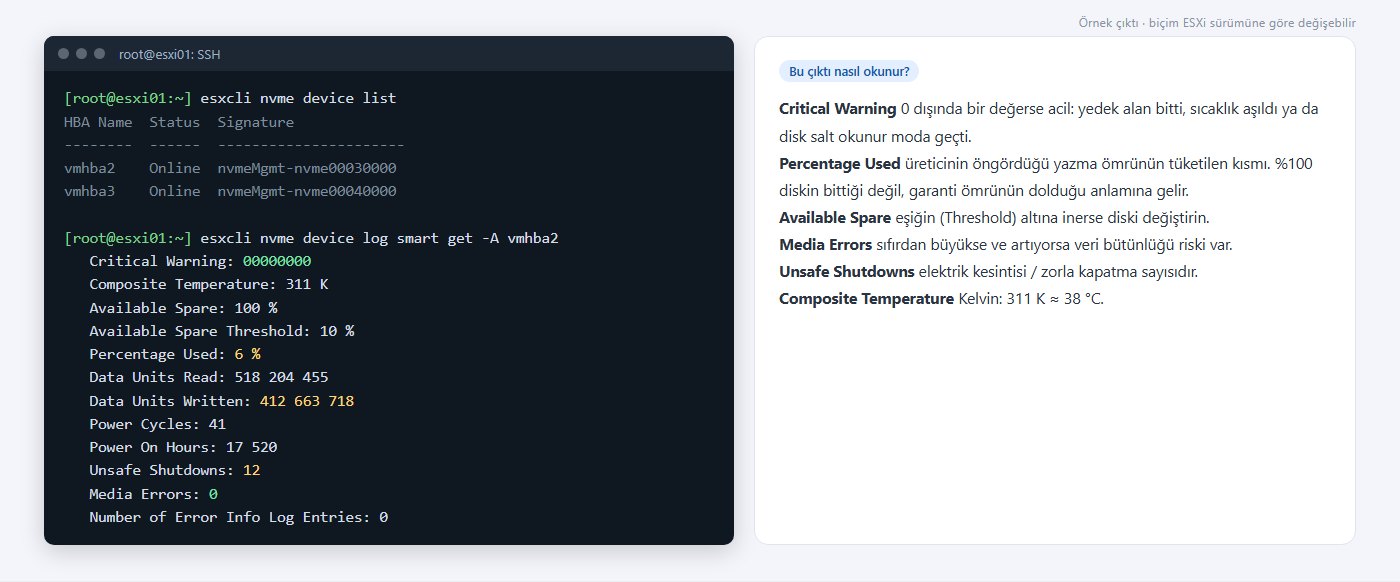Click the bold 'Available Spare' explanation term
1400x582 pixels.
coord(834,217)
